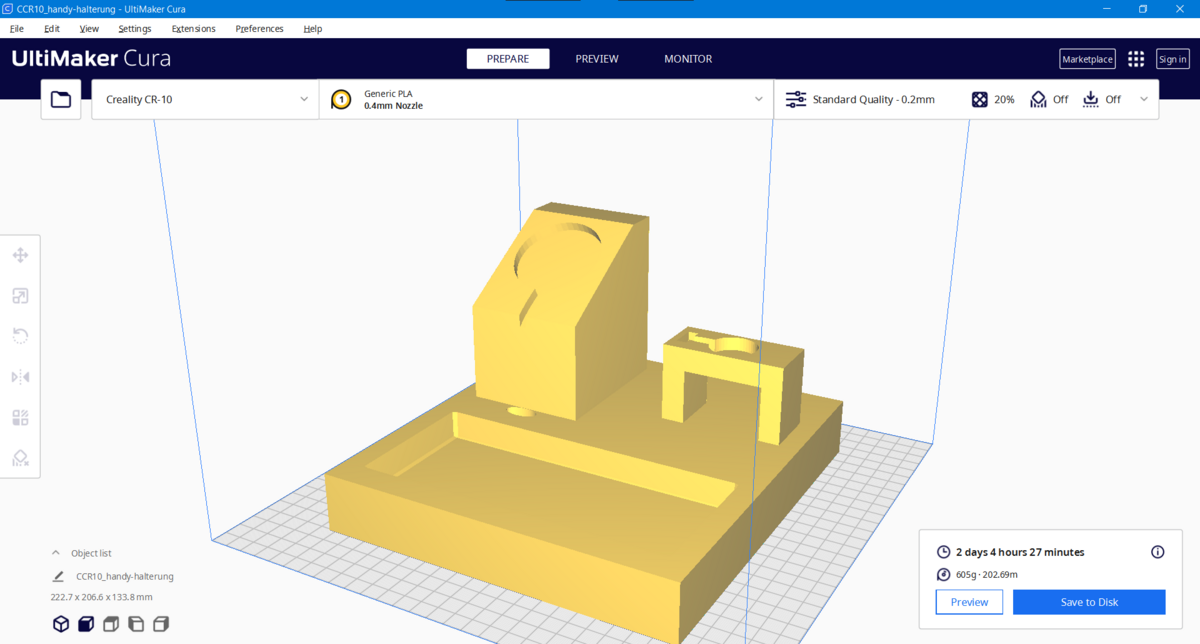
Task: Open the Help menu
Action: pos(313,28)
